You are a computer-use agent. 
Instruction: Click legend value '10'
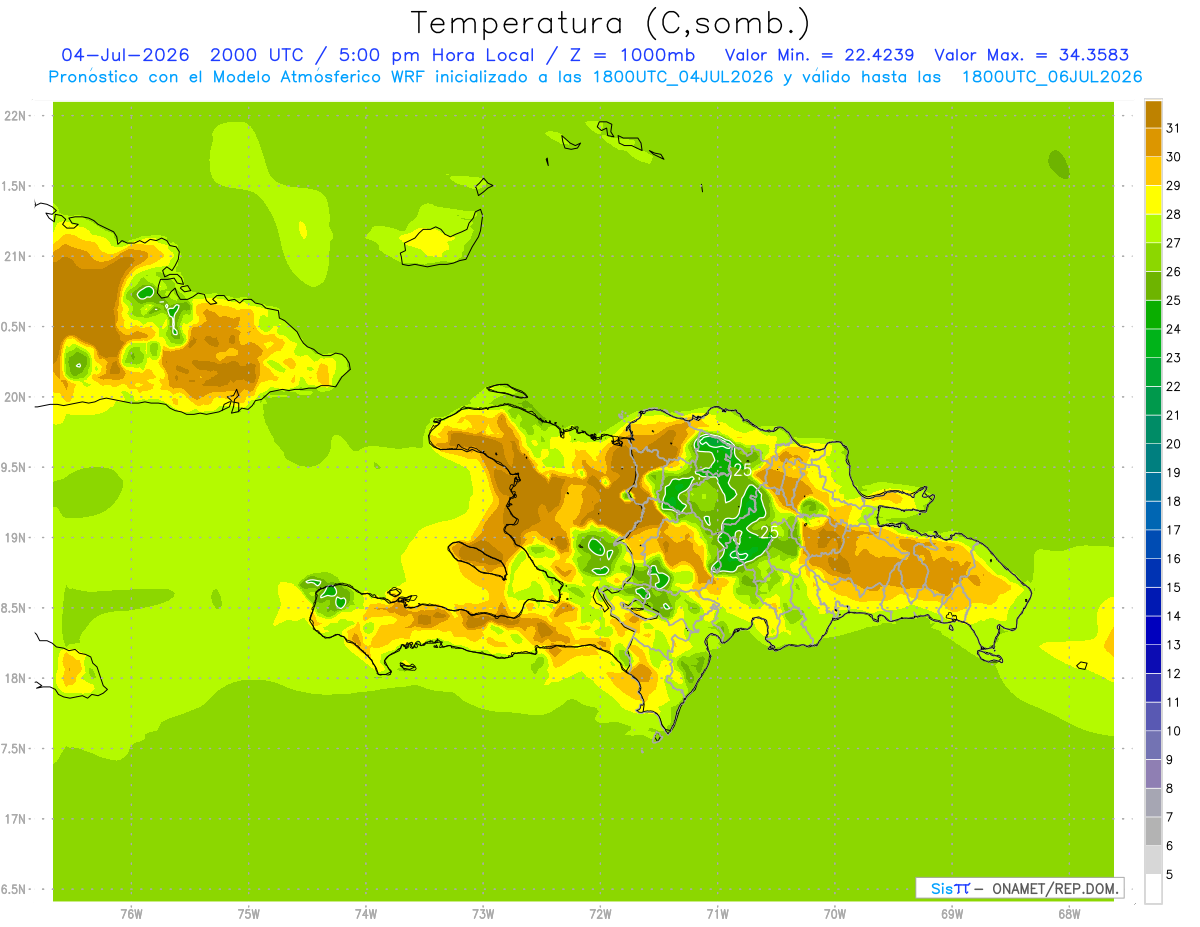(x=1174, y=731)
